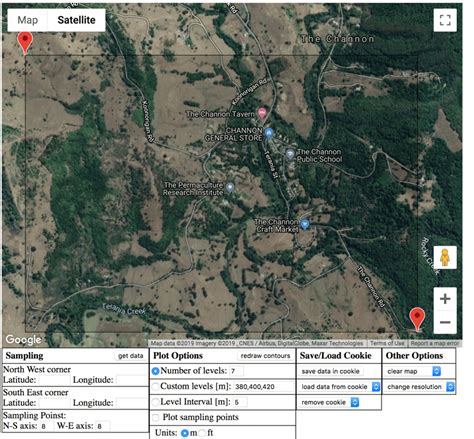Switch units to ft
The height and width of the screenshot is (439, 474).
coord(202,433)
